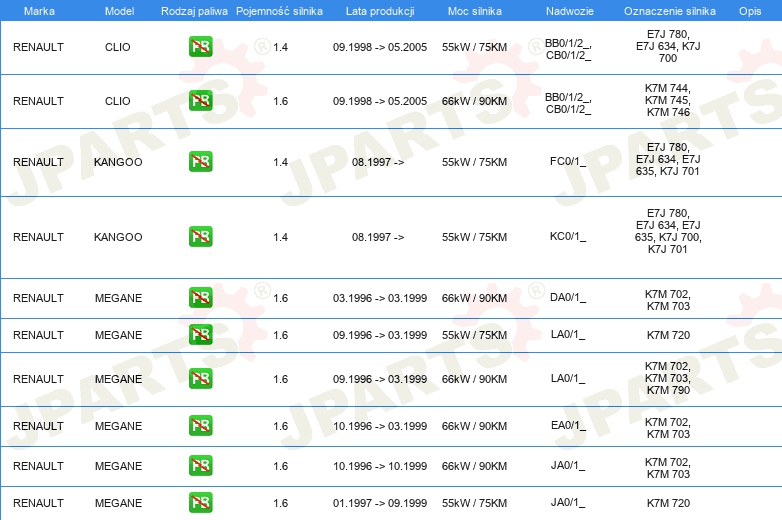Select the fuel icon in the Megane EA0/1_ row

pos(200,426)
